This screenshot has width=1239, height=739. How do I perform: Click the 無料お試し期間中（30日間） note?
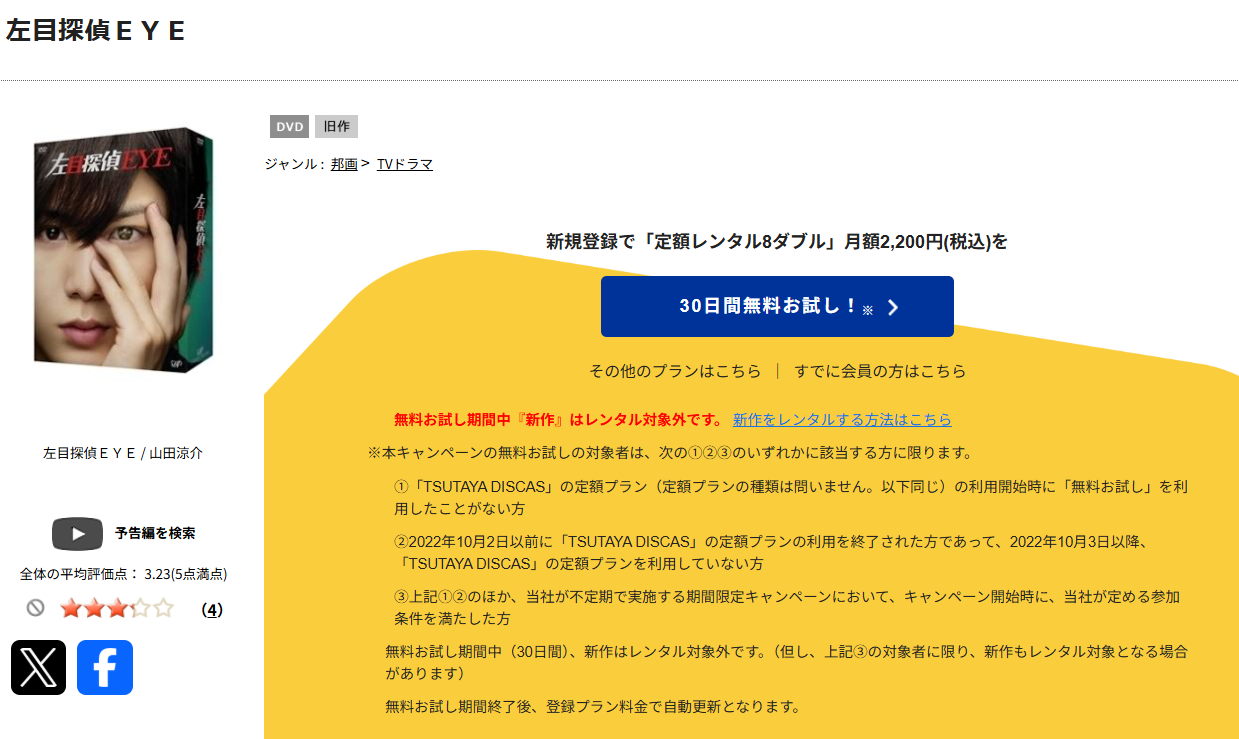pyautogui.click(x=787, y=662)
